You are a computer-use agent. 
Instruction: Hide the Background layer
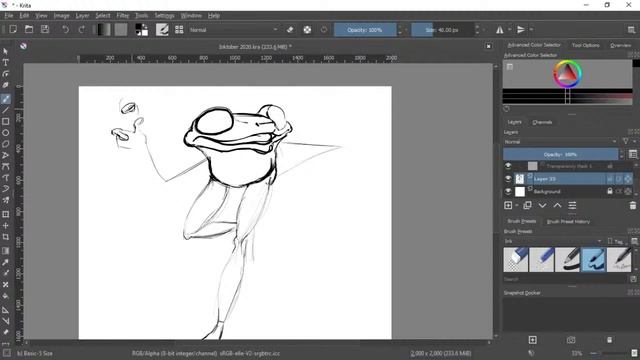(x=508, y=191)
